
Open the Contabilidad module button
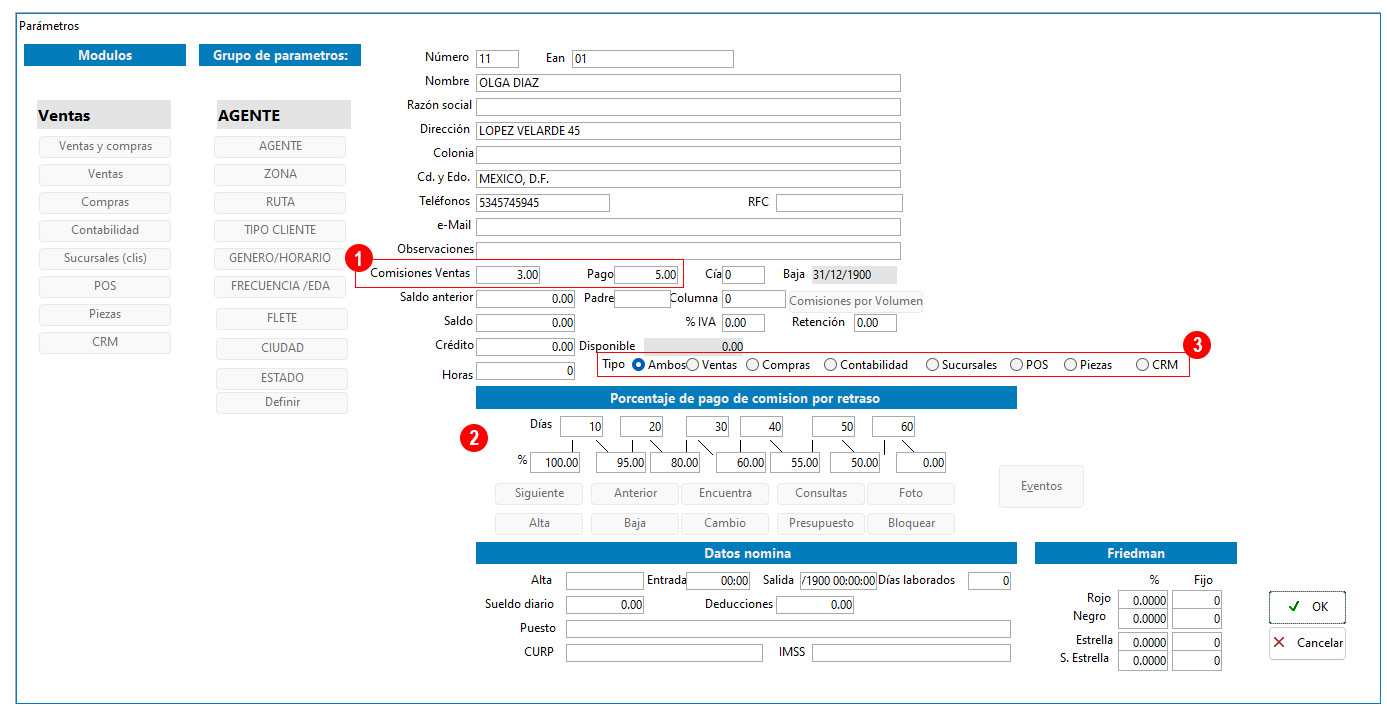(x=105, y=230)
